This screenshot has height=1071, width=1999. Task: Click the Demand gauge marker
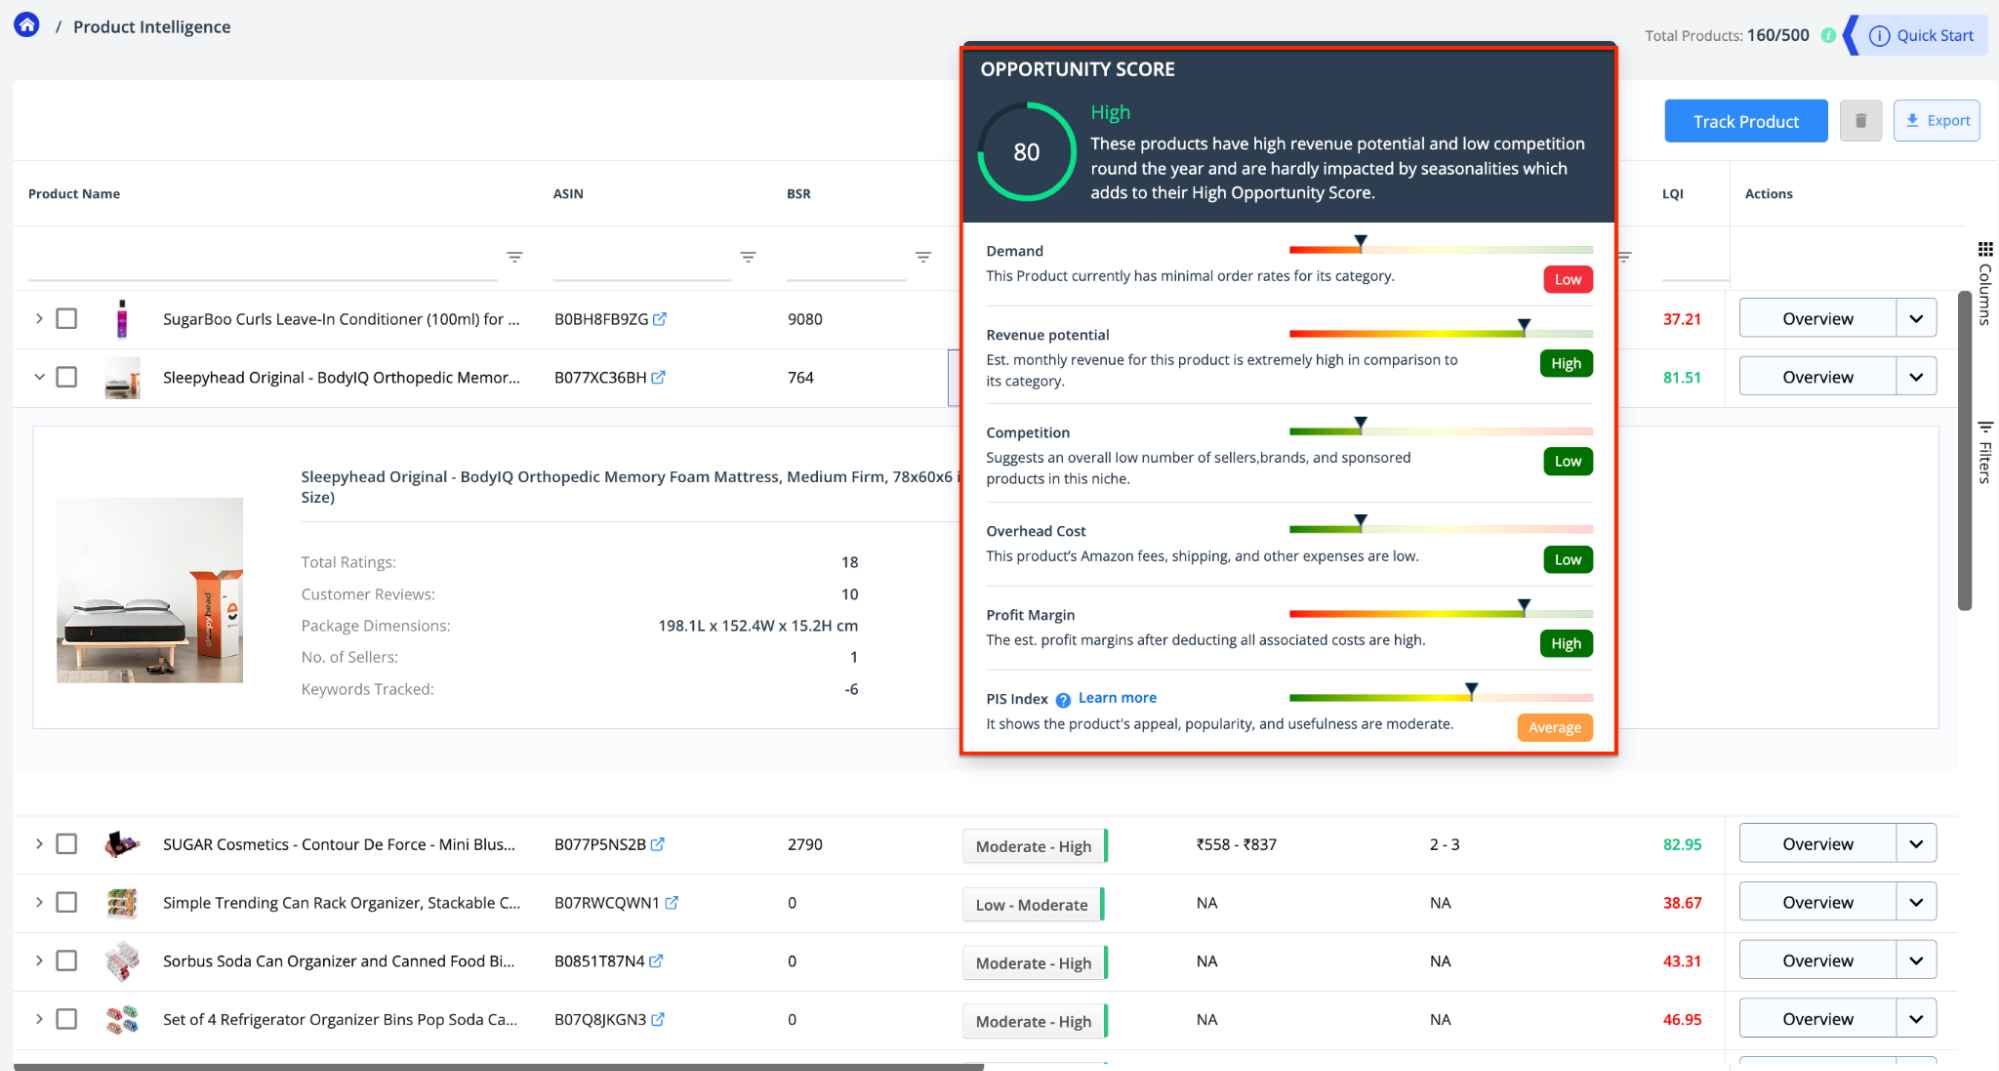tap(1361, 242)
